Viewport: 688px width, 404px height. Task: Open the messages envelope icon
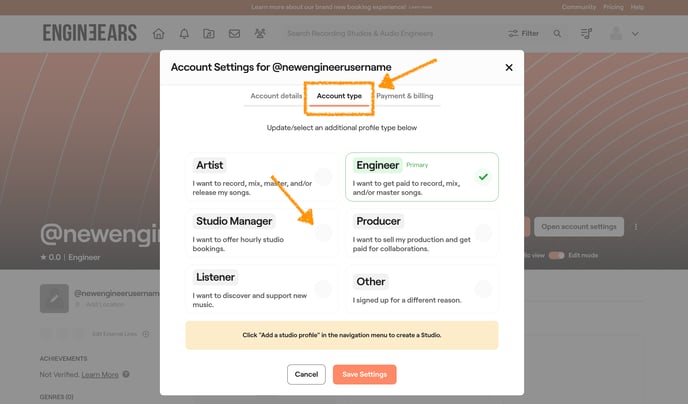tap(234, 34)
